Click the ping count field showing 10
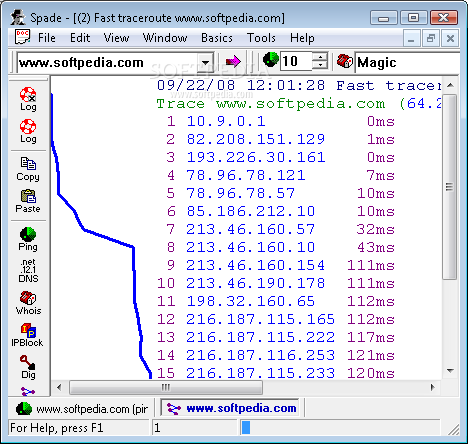Screen dimensions: 468x444 coord(296,61)
